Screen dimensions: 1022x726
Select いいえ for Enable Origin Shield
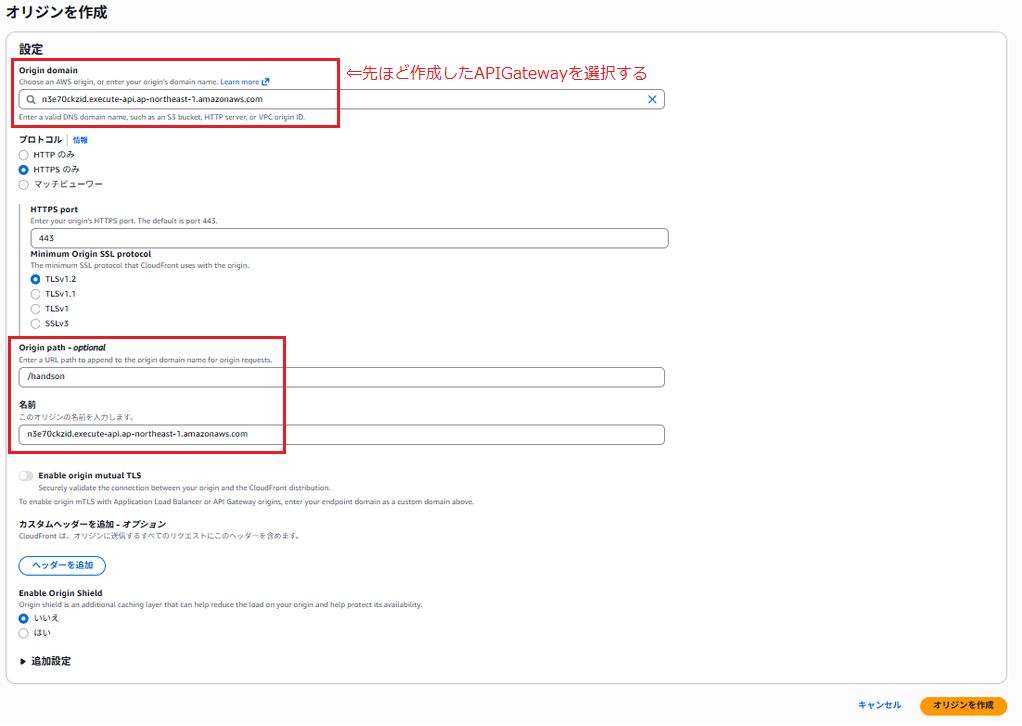tap(23, 618)
